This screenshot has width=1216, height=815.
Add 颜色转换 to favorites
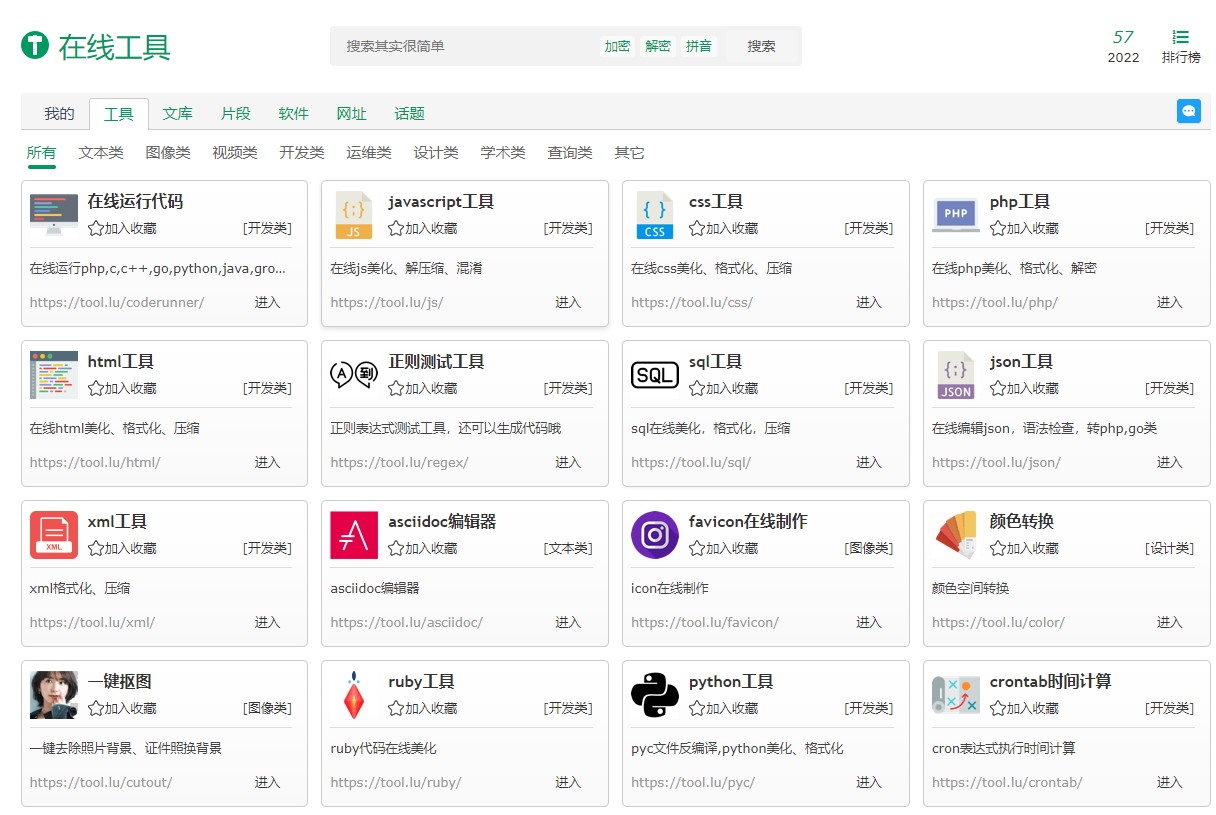[1024, 548]
